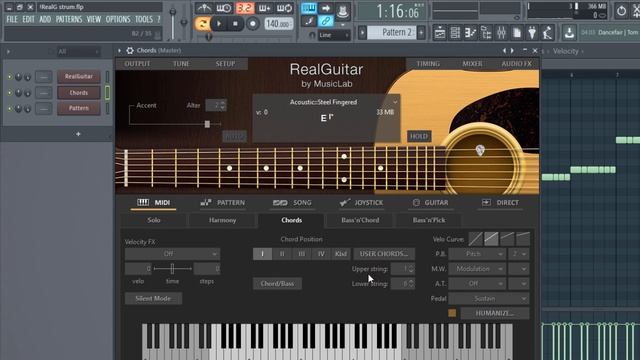Viewport: 640px width, 360px height.
Task: Enable wait for input before recording
Action: coord(224,8)
